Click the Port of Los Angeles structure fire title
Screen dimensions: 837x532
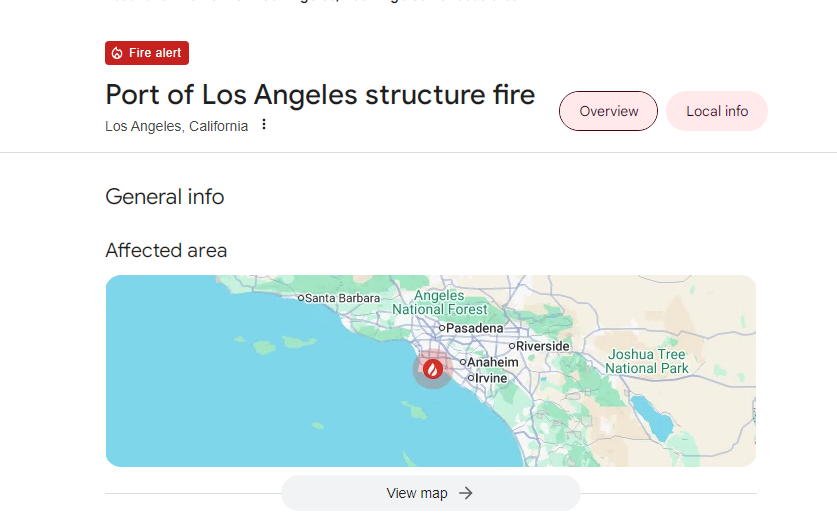click(x=320, y=95)
